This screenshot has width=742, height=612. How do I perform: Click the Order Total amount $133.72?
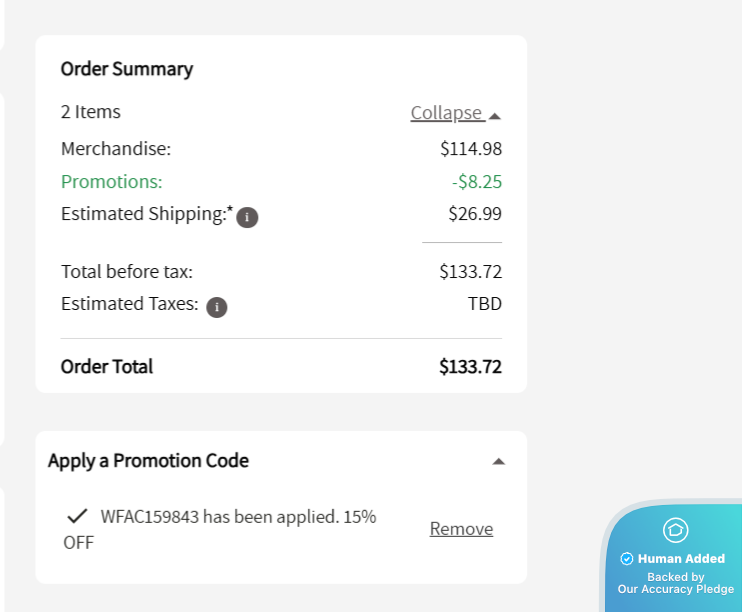point(470,367)
